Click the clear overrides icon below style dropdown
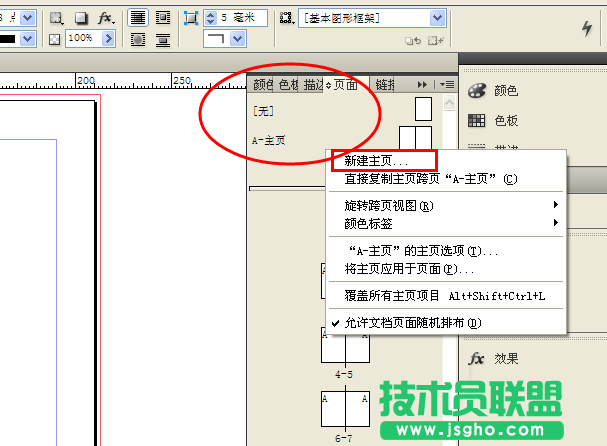Screen dimensions: 607x446 [413, 40]
